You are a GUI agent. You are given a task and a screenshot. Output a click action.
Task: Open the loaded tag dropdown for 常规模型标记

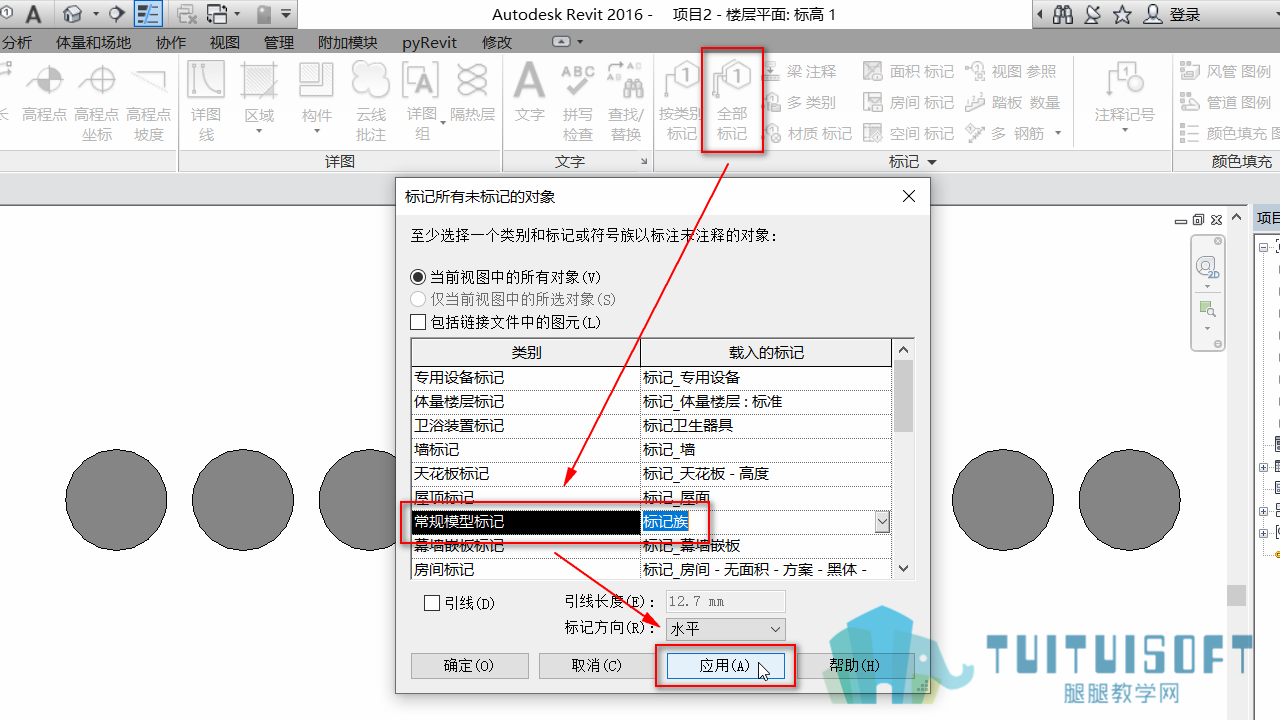pyautogui.click(x=882, y=522)
